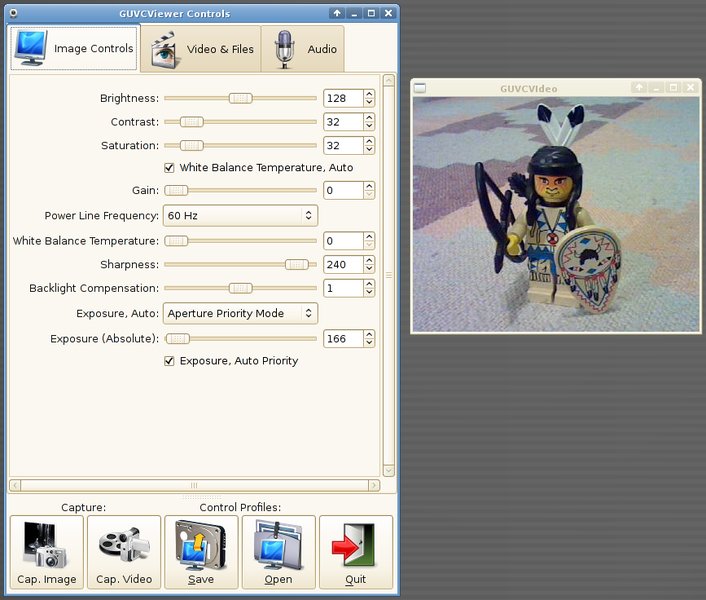Click the Gain slider handle
706x600 pixels.
click(x=176, y=190)
